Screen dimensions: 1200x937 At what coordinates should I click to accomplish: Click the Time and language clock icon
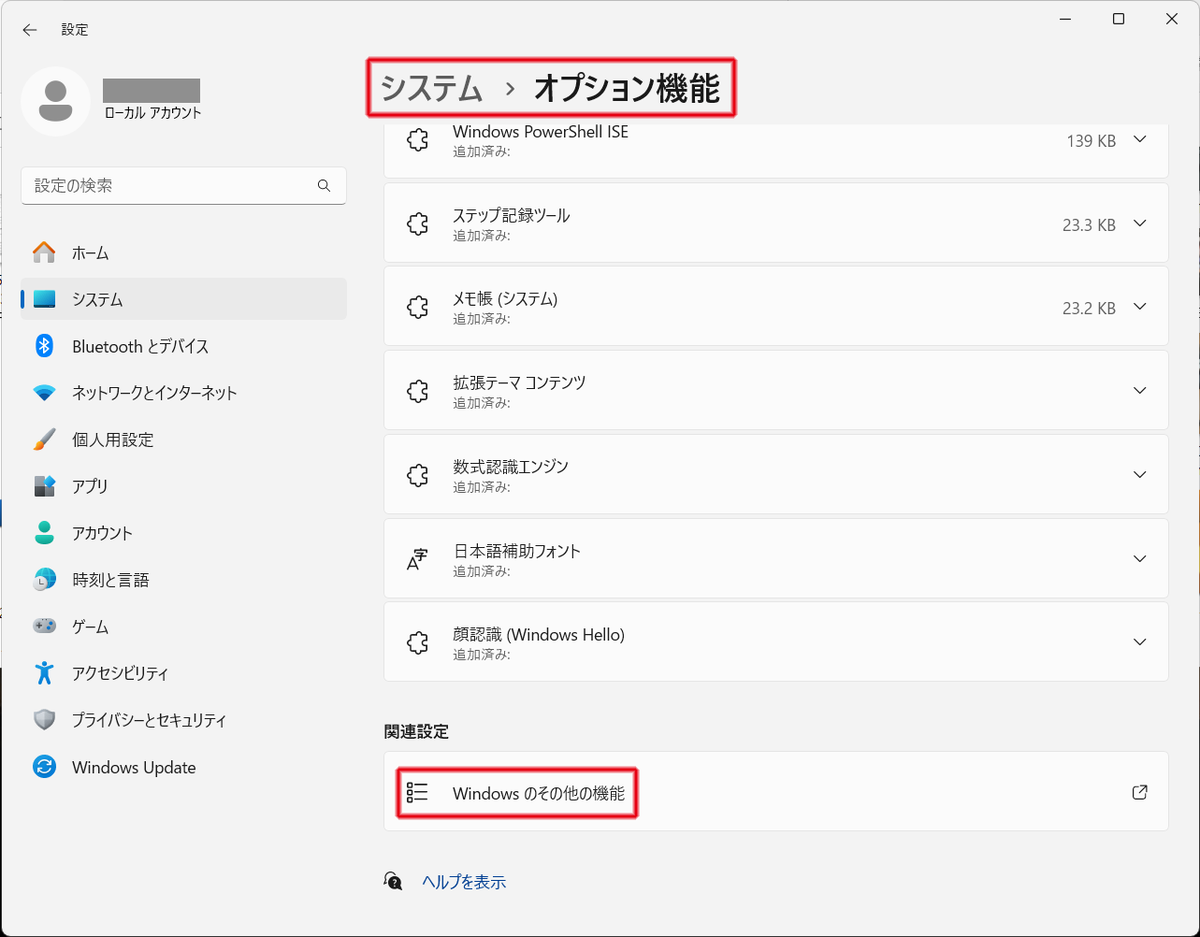coord(44,580)
